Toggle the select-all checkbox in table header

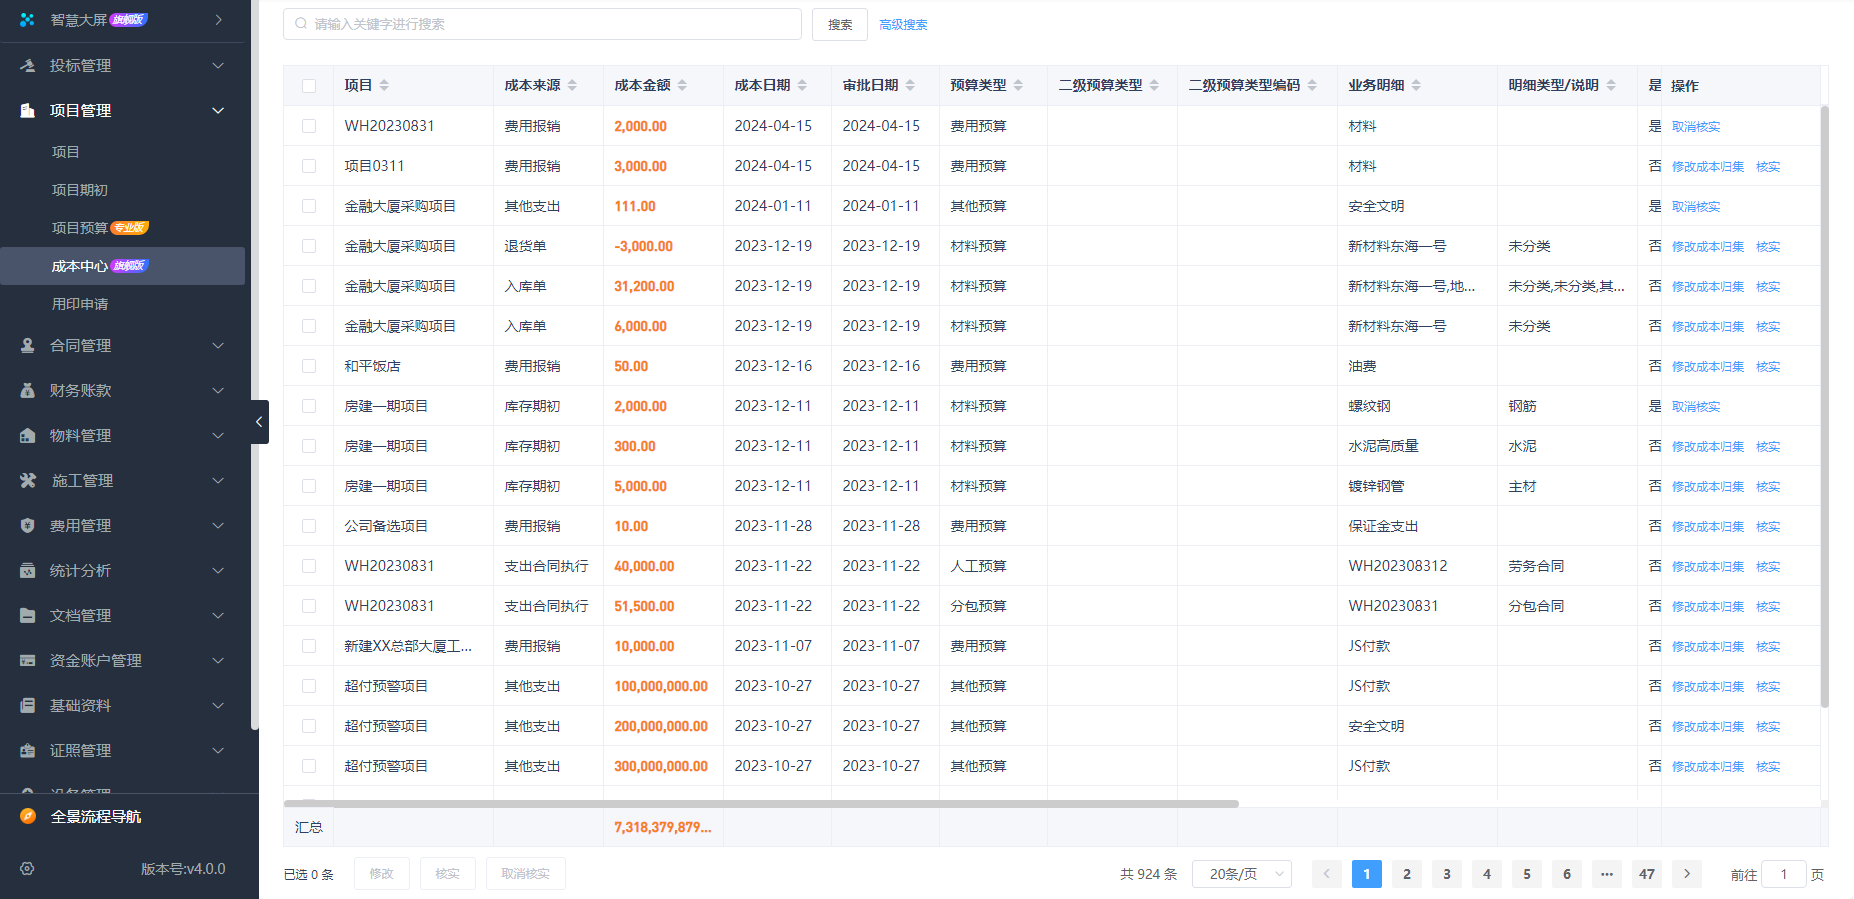click(309, 86)
